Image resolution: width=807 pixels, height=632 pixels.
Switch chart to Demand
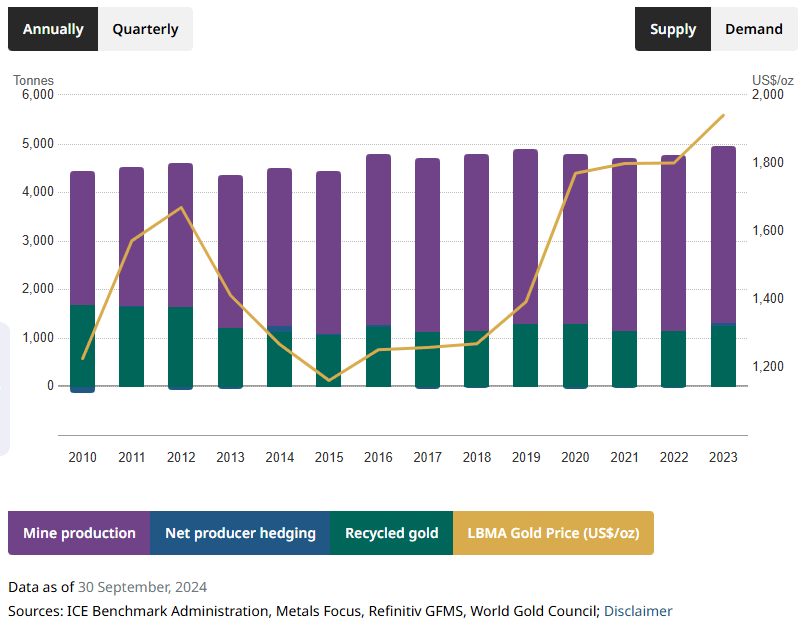(x=753, y=29)
